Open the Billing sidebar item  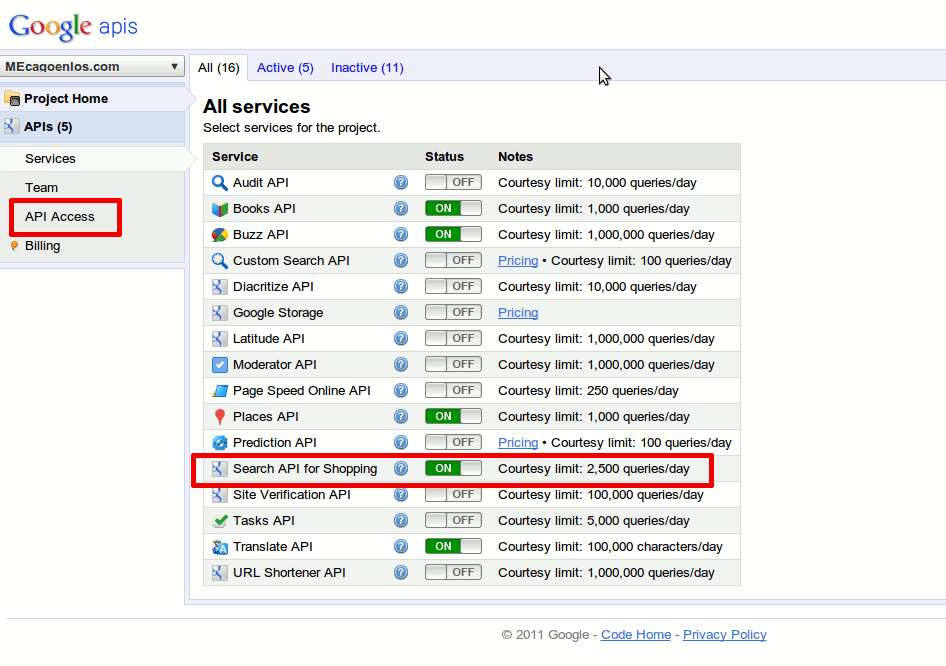click(x=42, y=246)
